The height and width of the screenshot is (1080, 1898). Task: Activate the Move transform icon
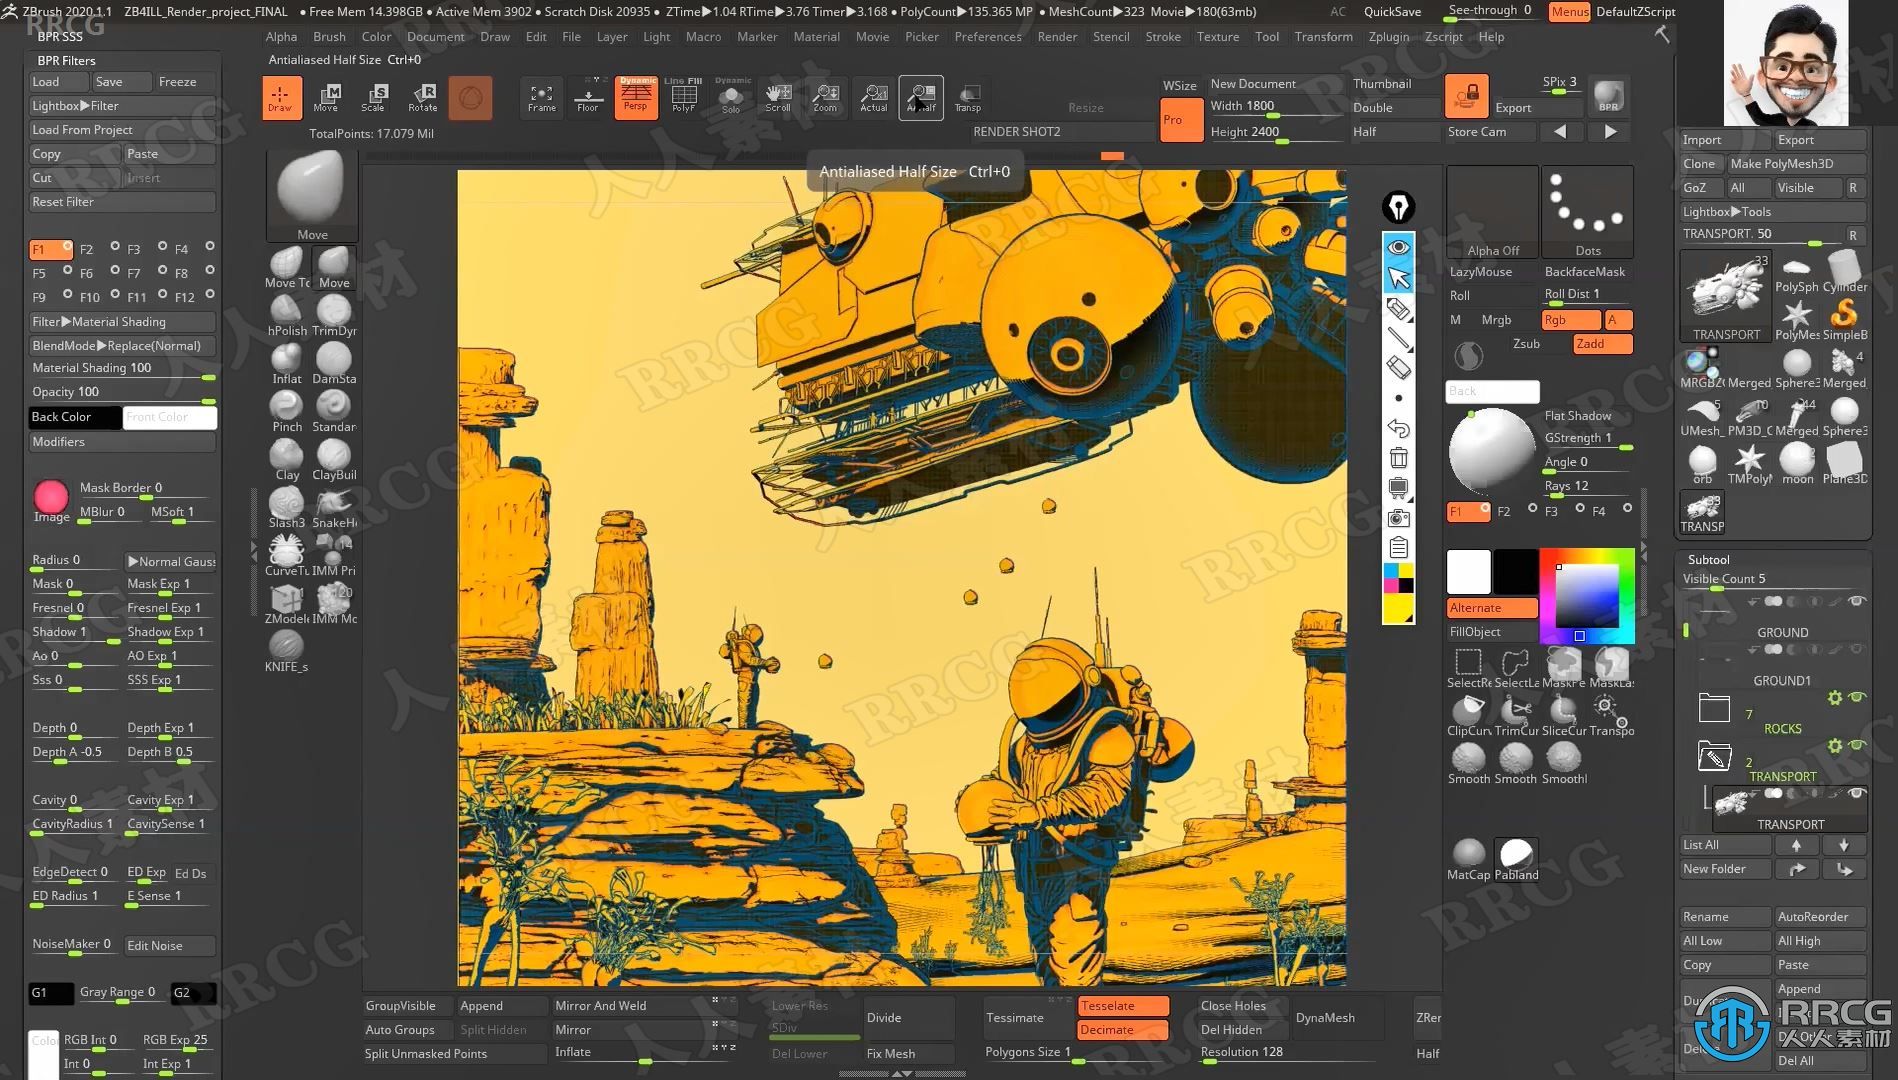click(x=326, y=98)
